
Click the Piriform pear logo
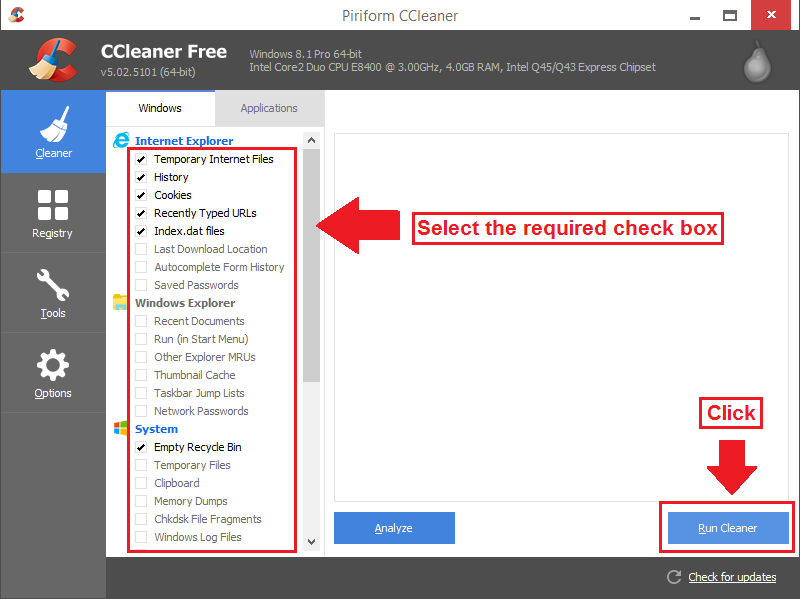click(x=757, y=62)
